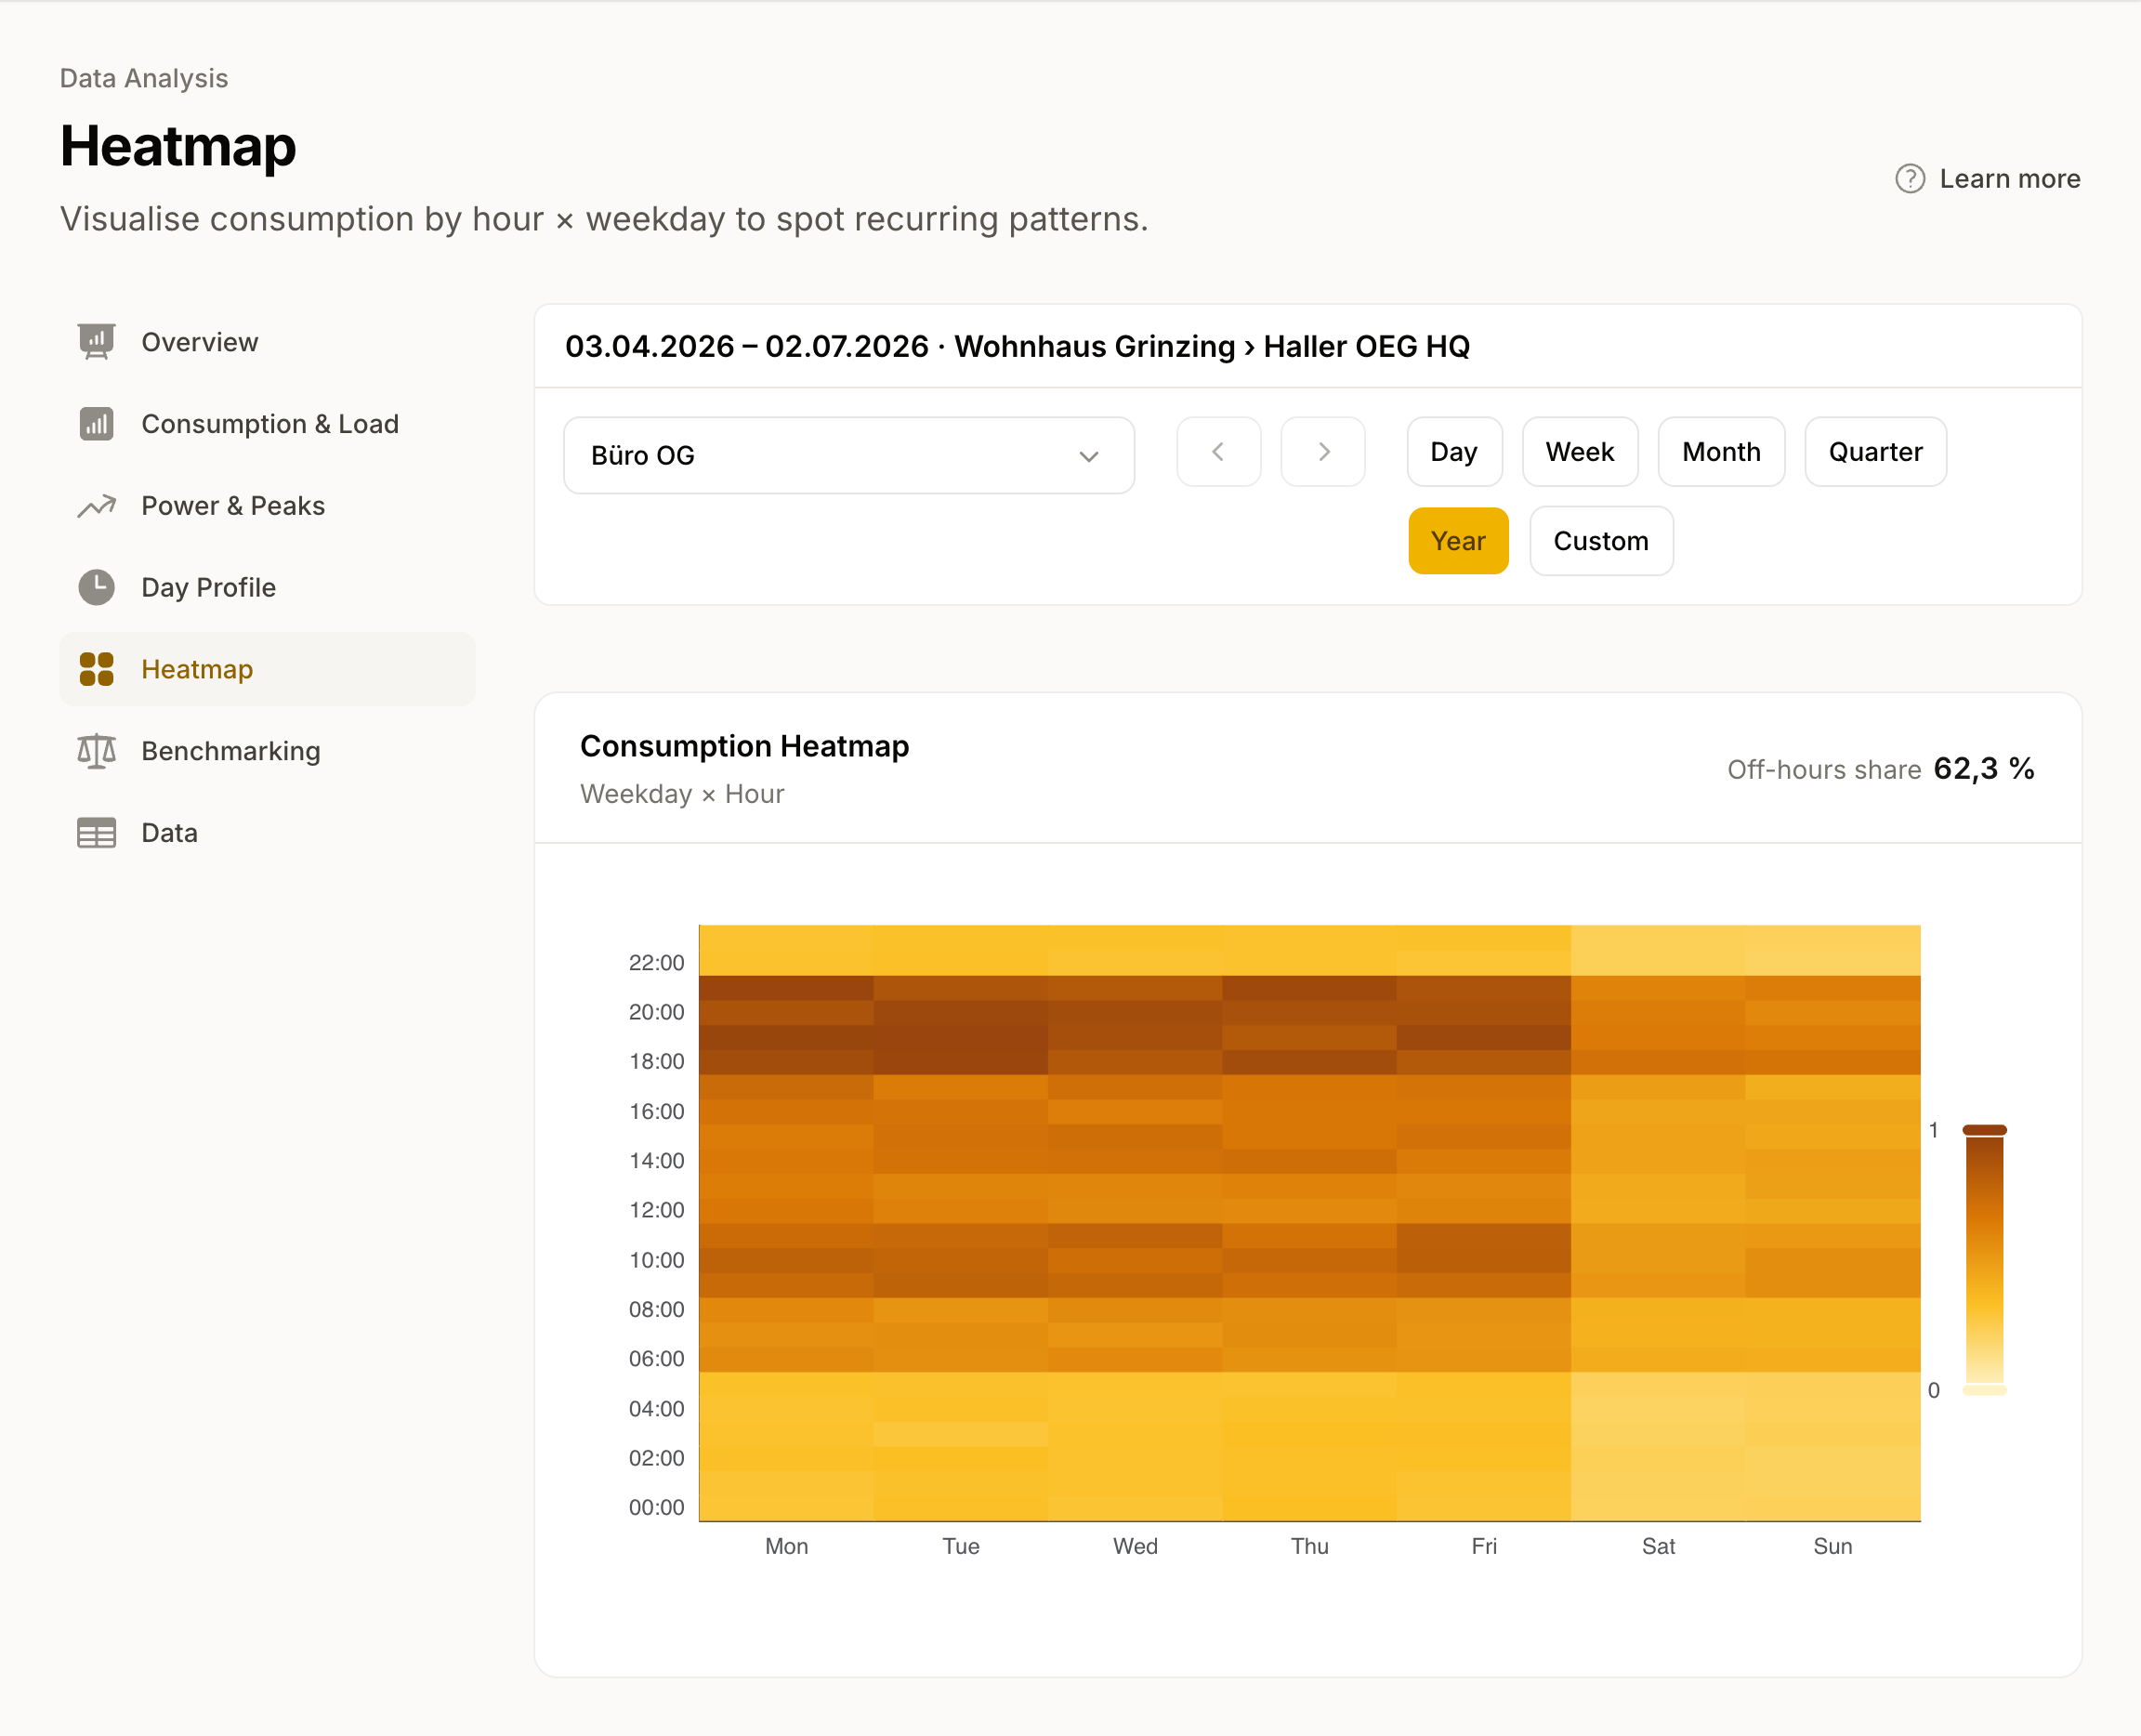Expand dropdown via its chevron arrow
The width and height of the screenshot is (2141, 1736).
click(1089, 456)
